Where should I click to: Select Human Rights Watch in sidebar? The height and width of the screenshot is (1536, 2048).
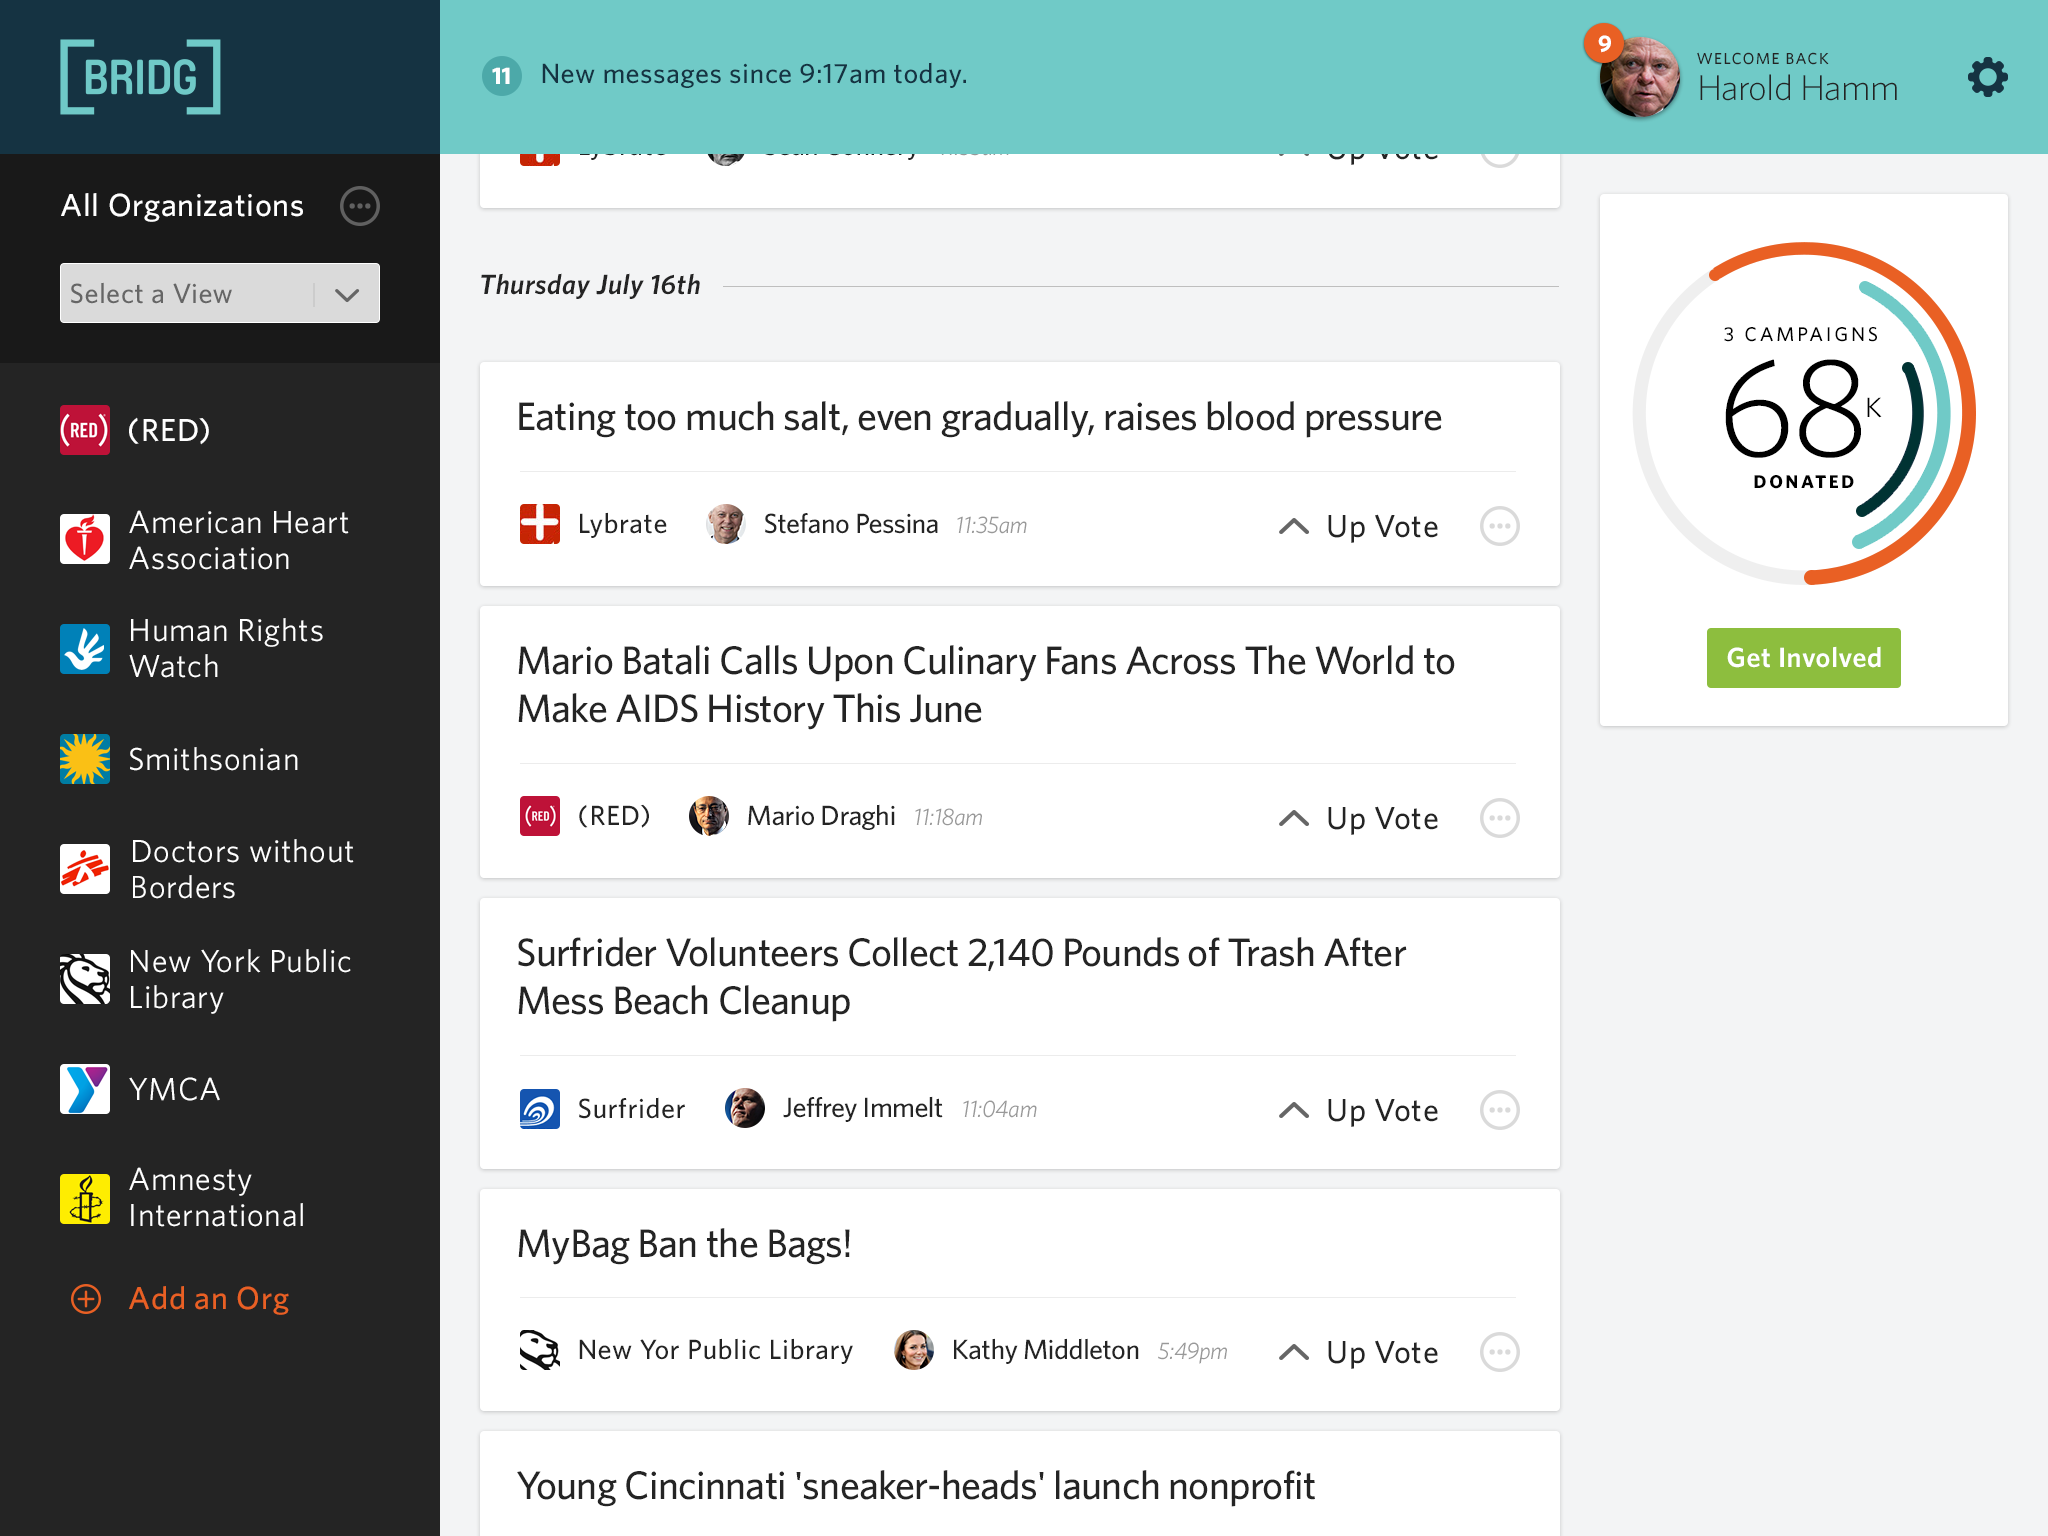(x=226, y=648)
